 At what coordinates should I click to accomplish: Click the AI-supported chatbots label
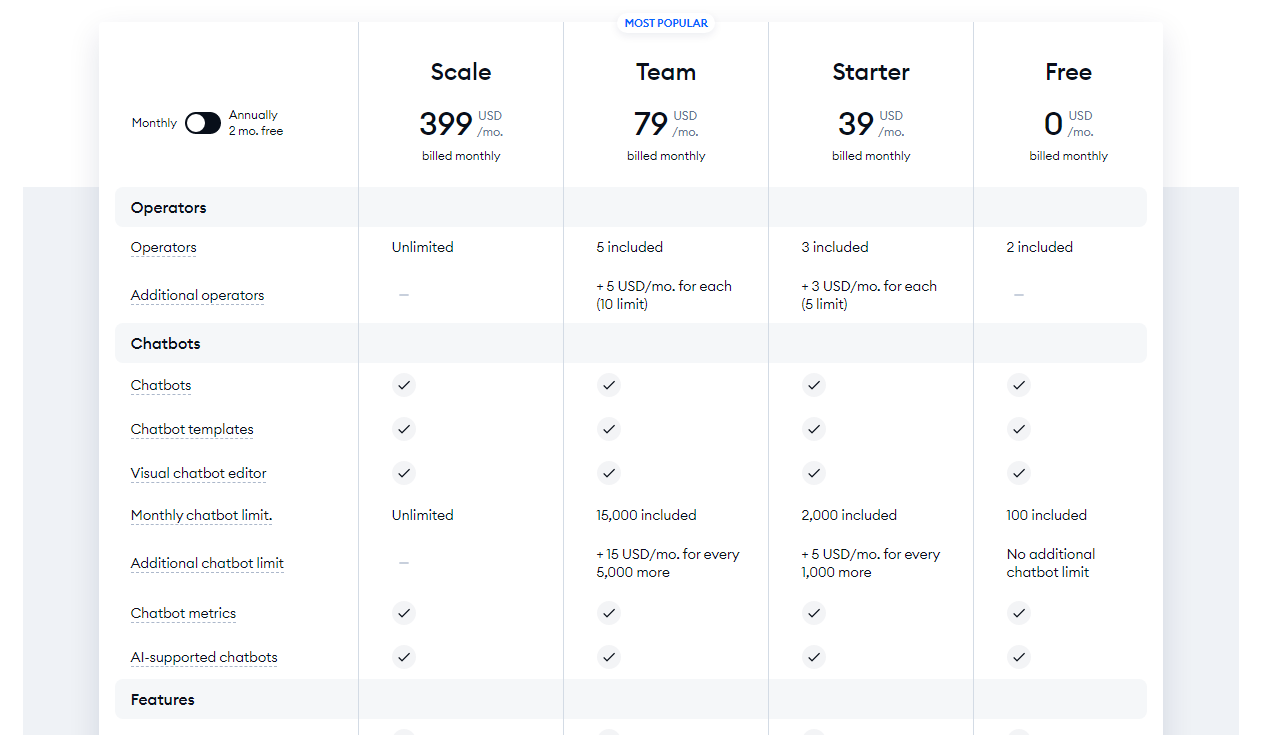coord(204,658)
